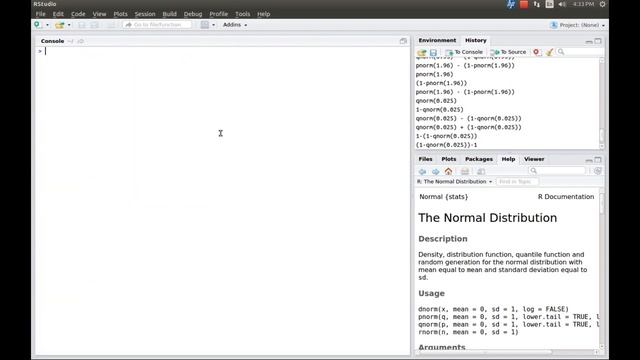Maximize the History pane

pos(598,41)
